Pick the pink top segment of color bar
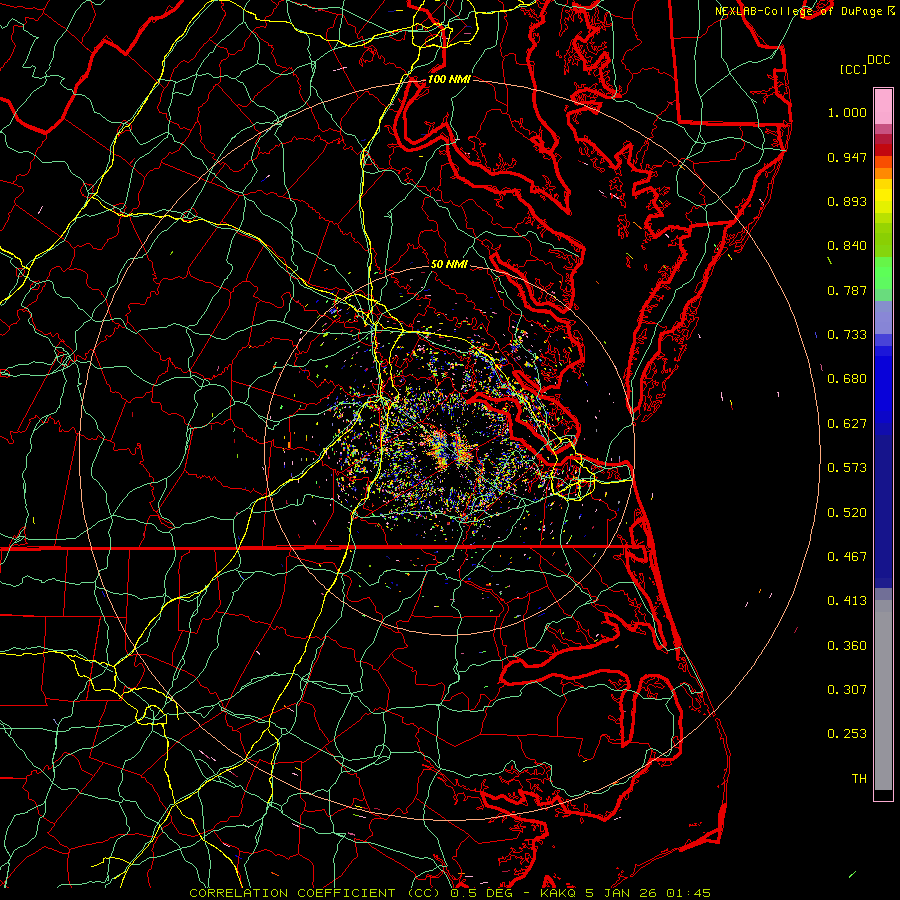900x900 pixels. click(x=883, y=107)
